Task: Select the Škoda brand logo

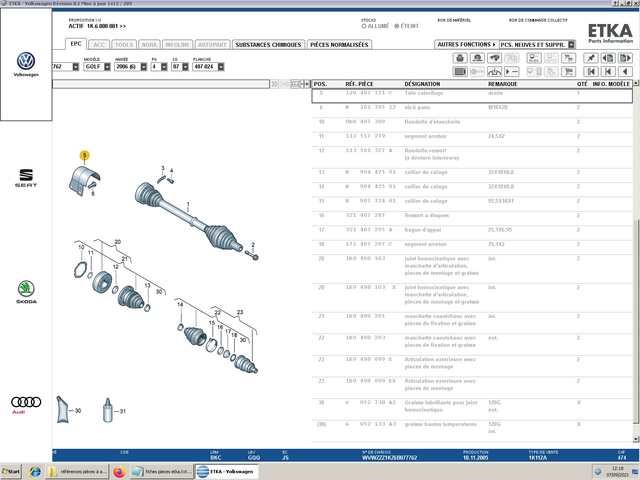Action: pos(26,292)
